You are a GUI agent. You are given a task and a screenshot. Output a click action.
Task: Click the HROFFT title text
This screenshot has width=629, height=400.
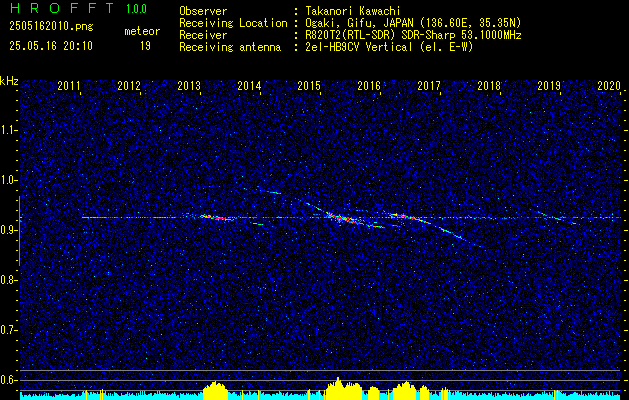click(x=62, y=8)
